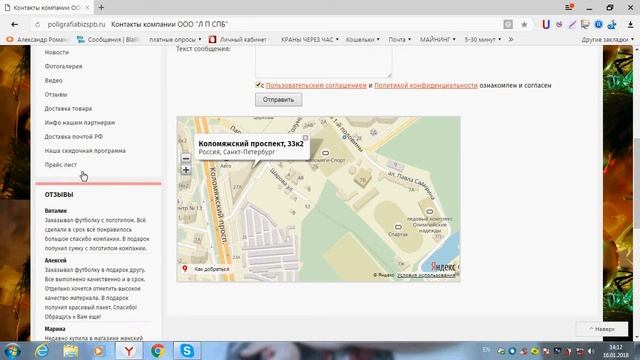Viewport: 640px width, 360px height.
Task: Click the page vertical scrollbar thumb
Action: coord(637,184)
